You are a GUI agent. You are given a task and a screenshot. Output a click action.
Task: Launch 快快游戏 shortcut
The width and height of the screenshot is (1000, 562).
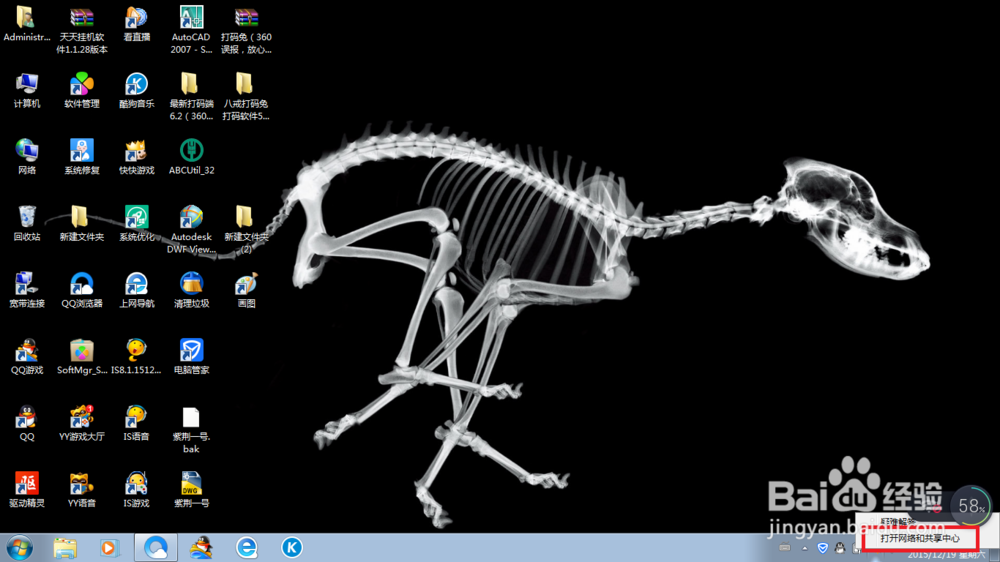tap(136, 157)
